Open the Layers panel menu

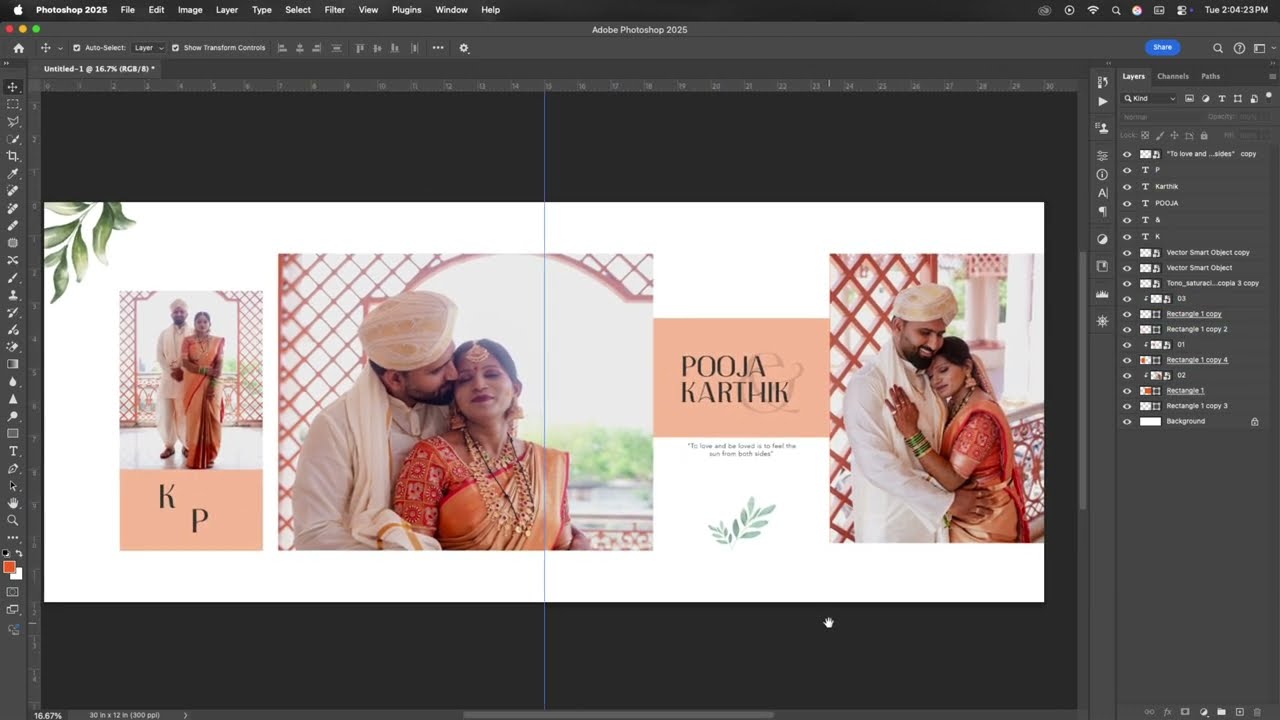(x=1272, y=76)
